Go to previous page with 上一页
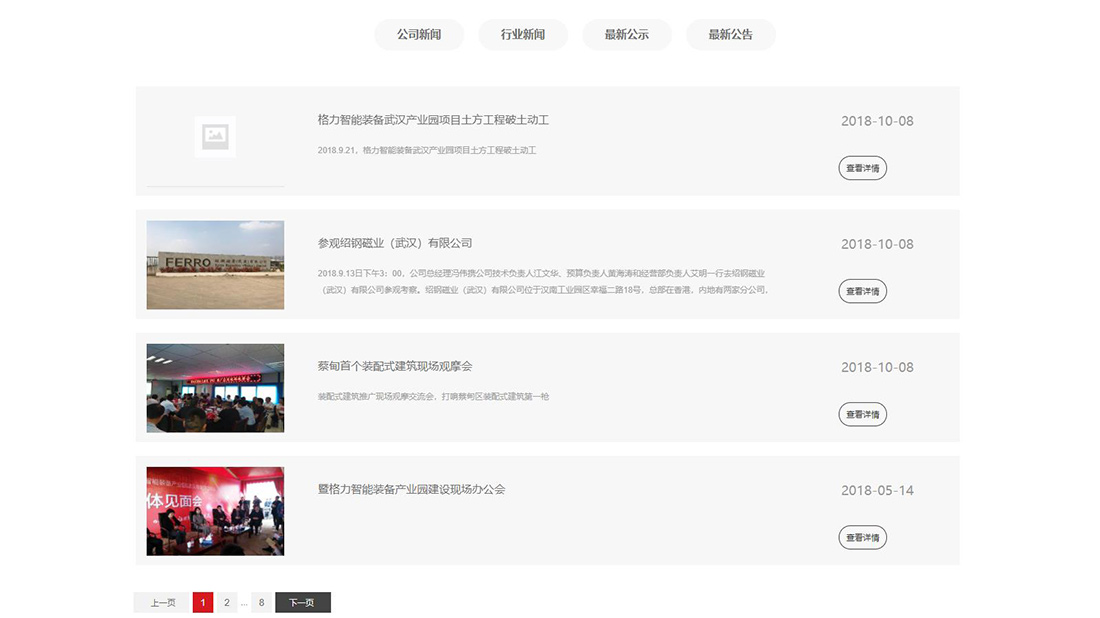 [x=162, y=603]
